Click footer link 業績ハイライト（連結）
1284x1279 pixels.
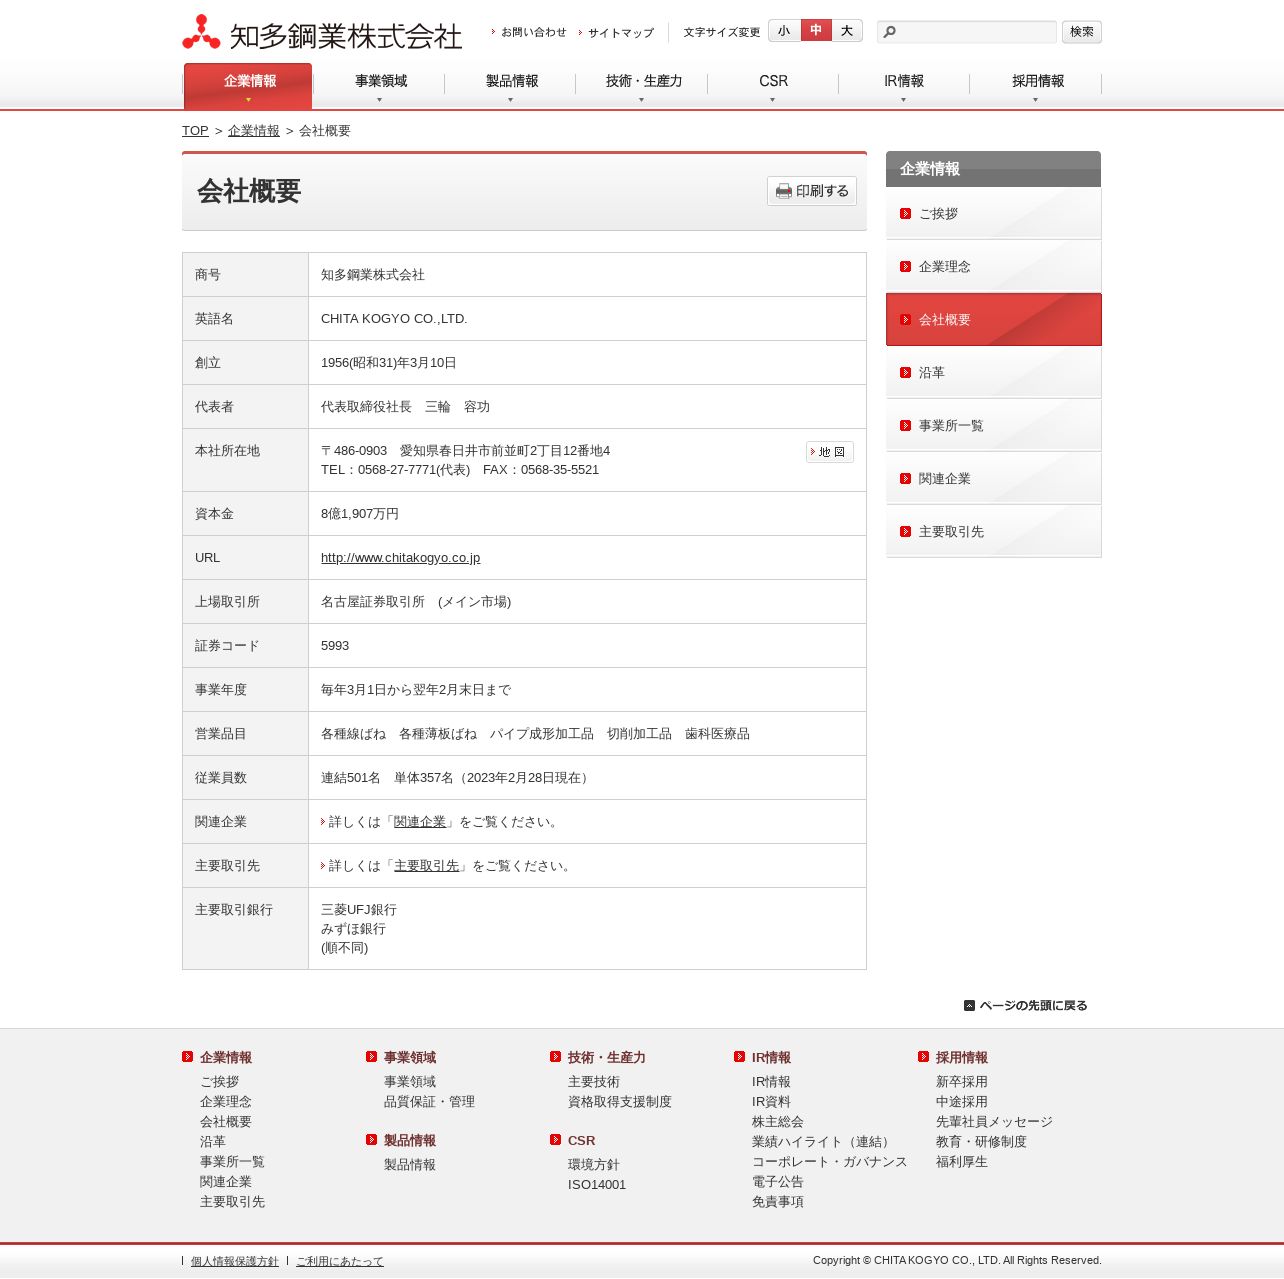coord(823,1142)
